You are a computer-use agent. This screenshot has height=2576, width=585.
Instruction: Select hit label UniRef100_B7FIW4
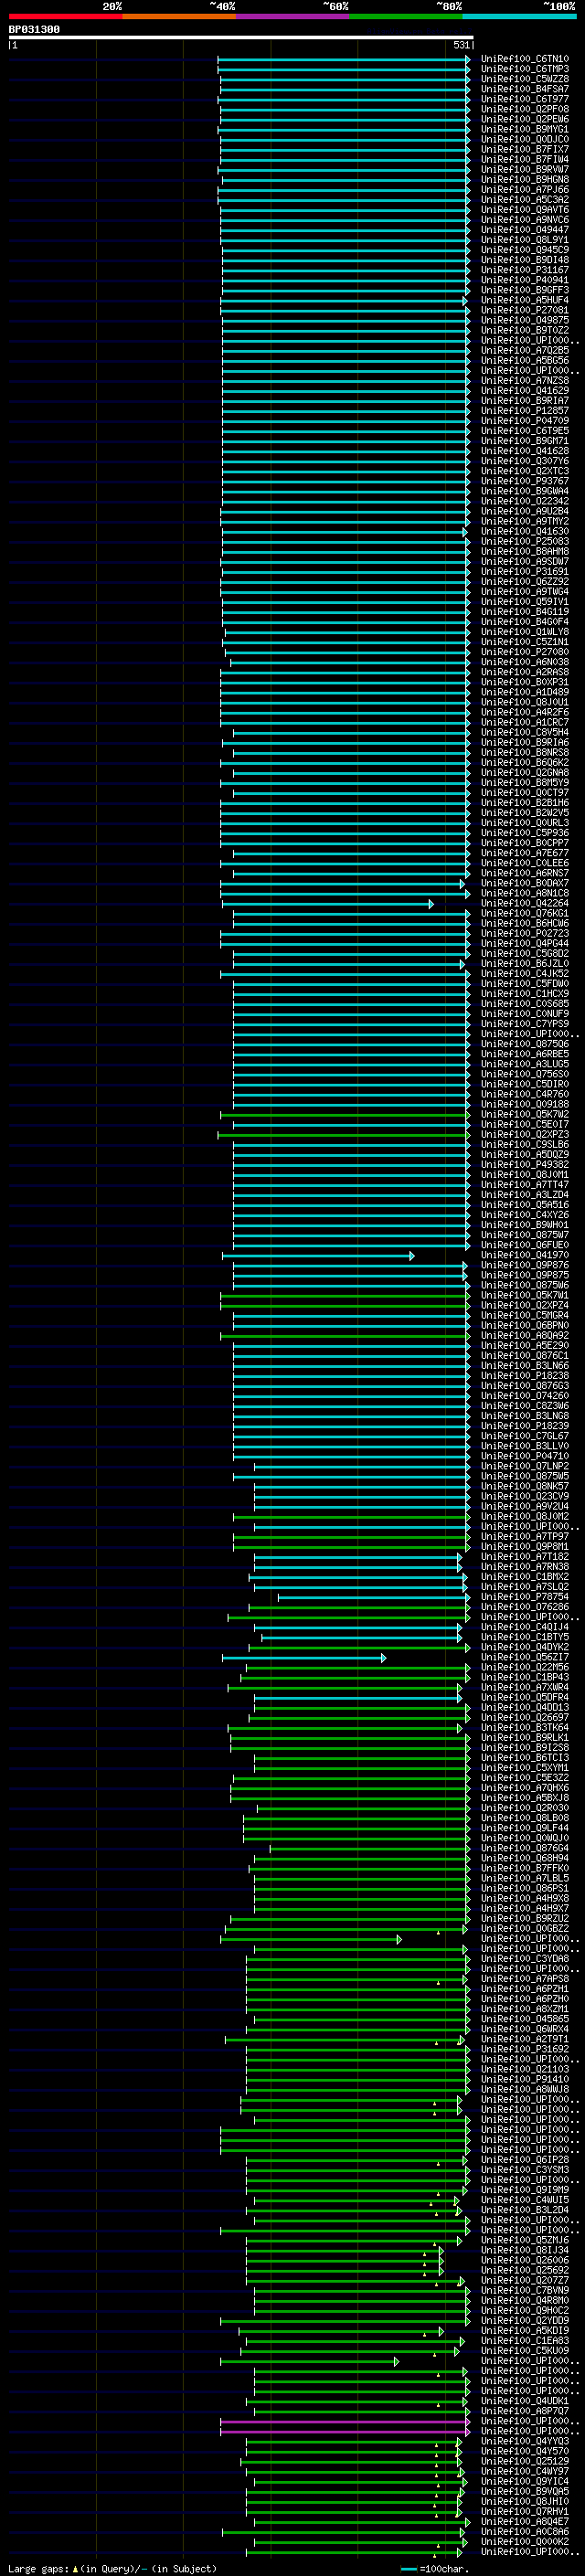click(525, 159)
